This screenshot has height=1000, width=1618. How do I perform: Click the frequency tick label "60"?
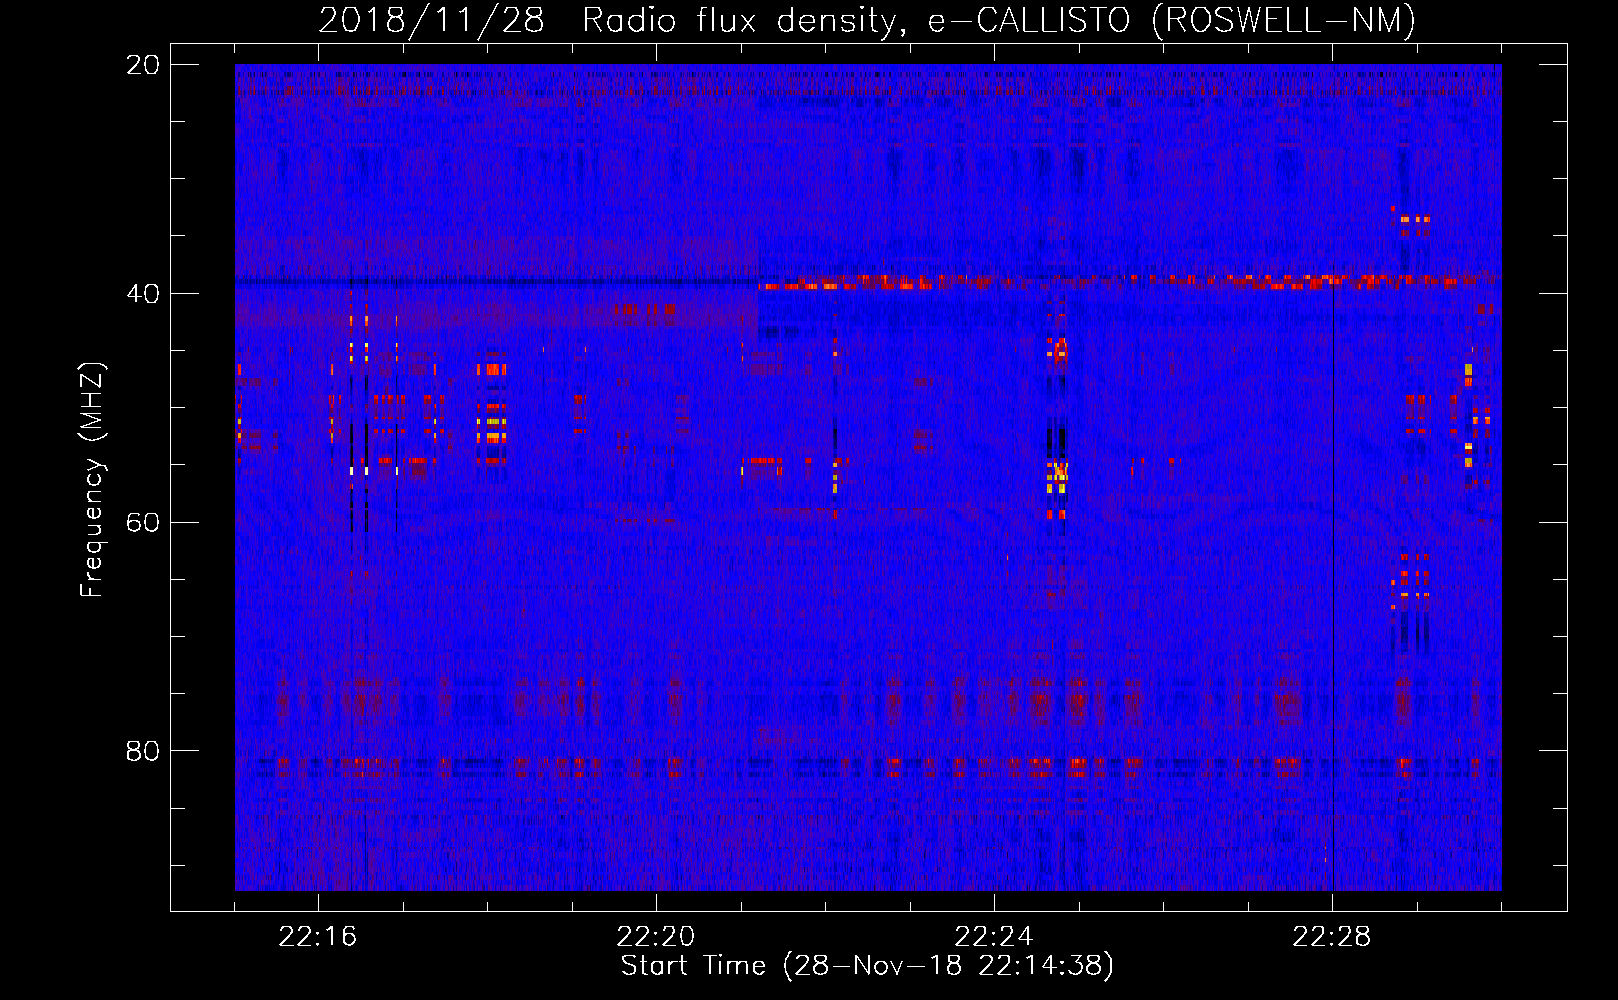tap(143, 523)
